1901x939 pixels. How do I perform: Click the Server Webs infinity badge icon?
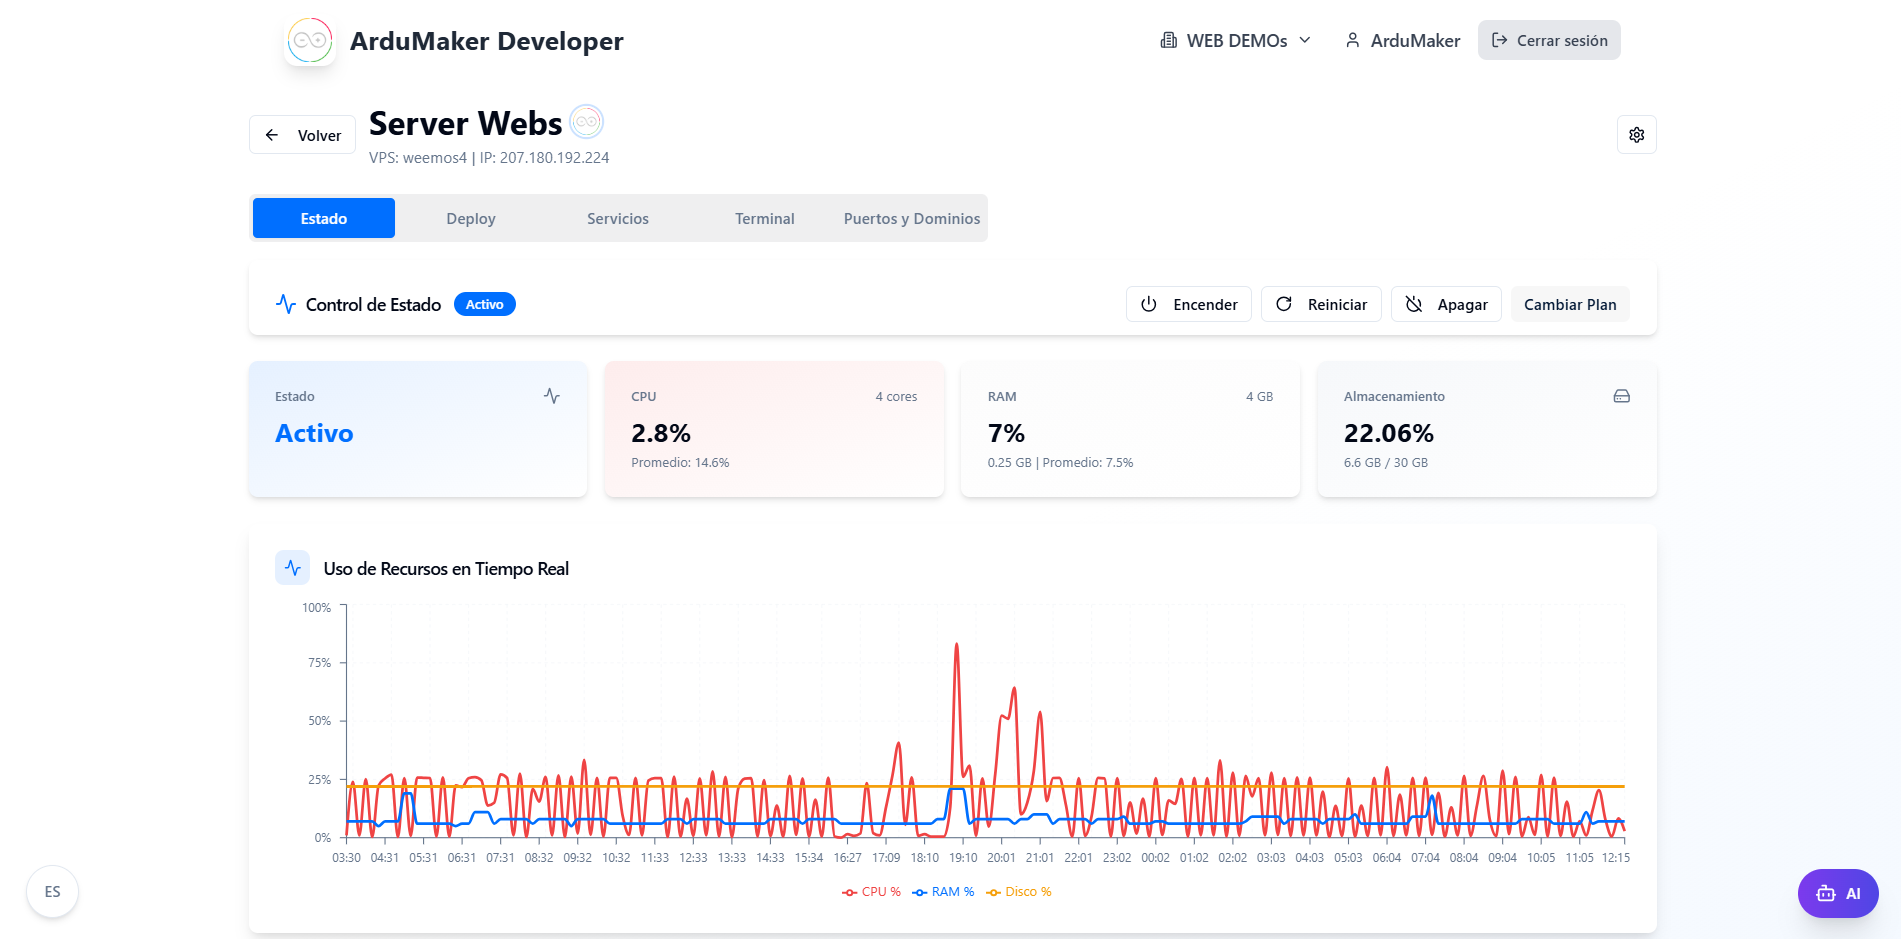click(x=587, y=122)
